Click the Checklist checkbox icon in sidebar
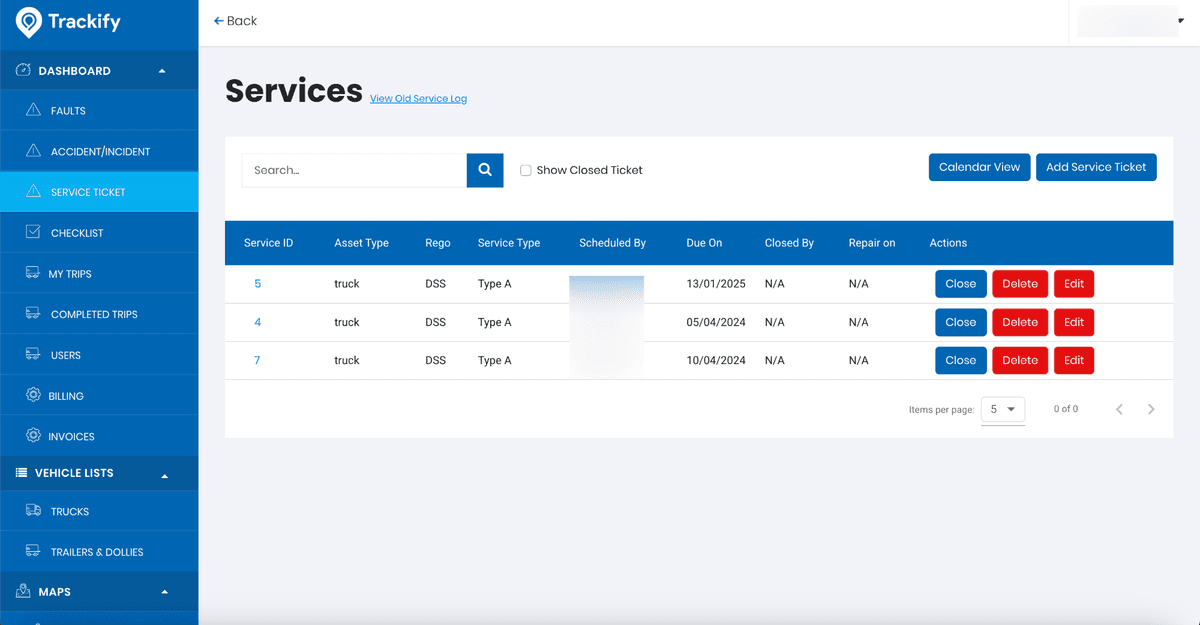The width and height of the screenshot is (1200, 625). [33, 233]
